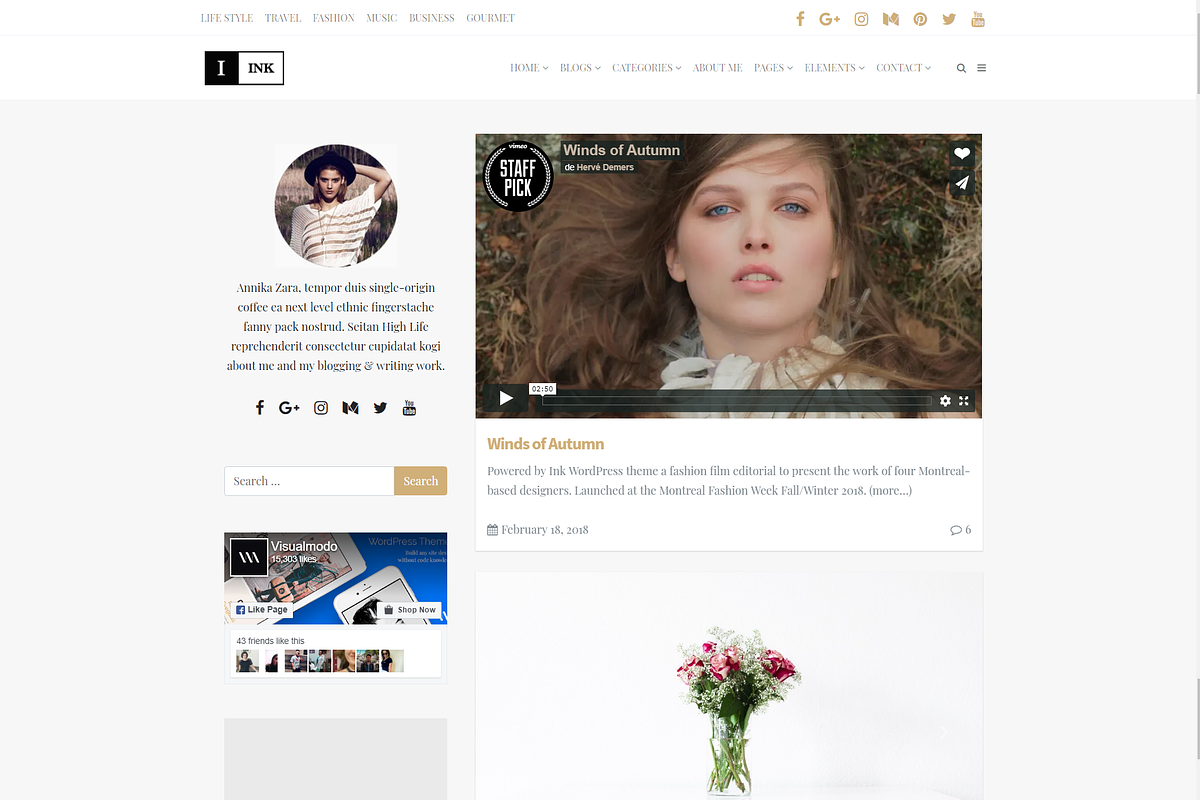The height and width of the screenshot is (800, 1200).
Task: Click the Pinterest icon in the header
Action: point(920,18)
